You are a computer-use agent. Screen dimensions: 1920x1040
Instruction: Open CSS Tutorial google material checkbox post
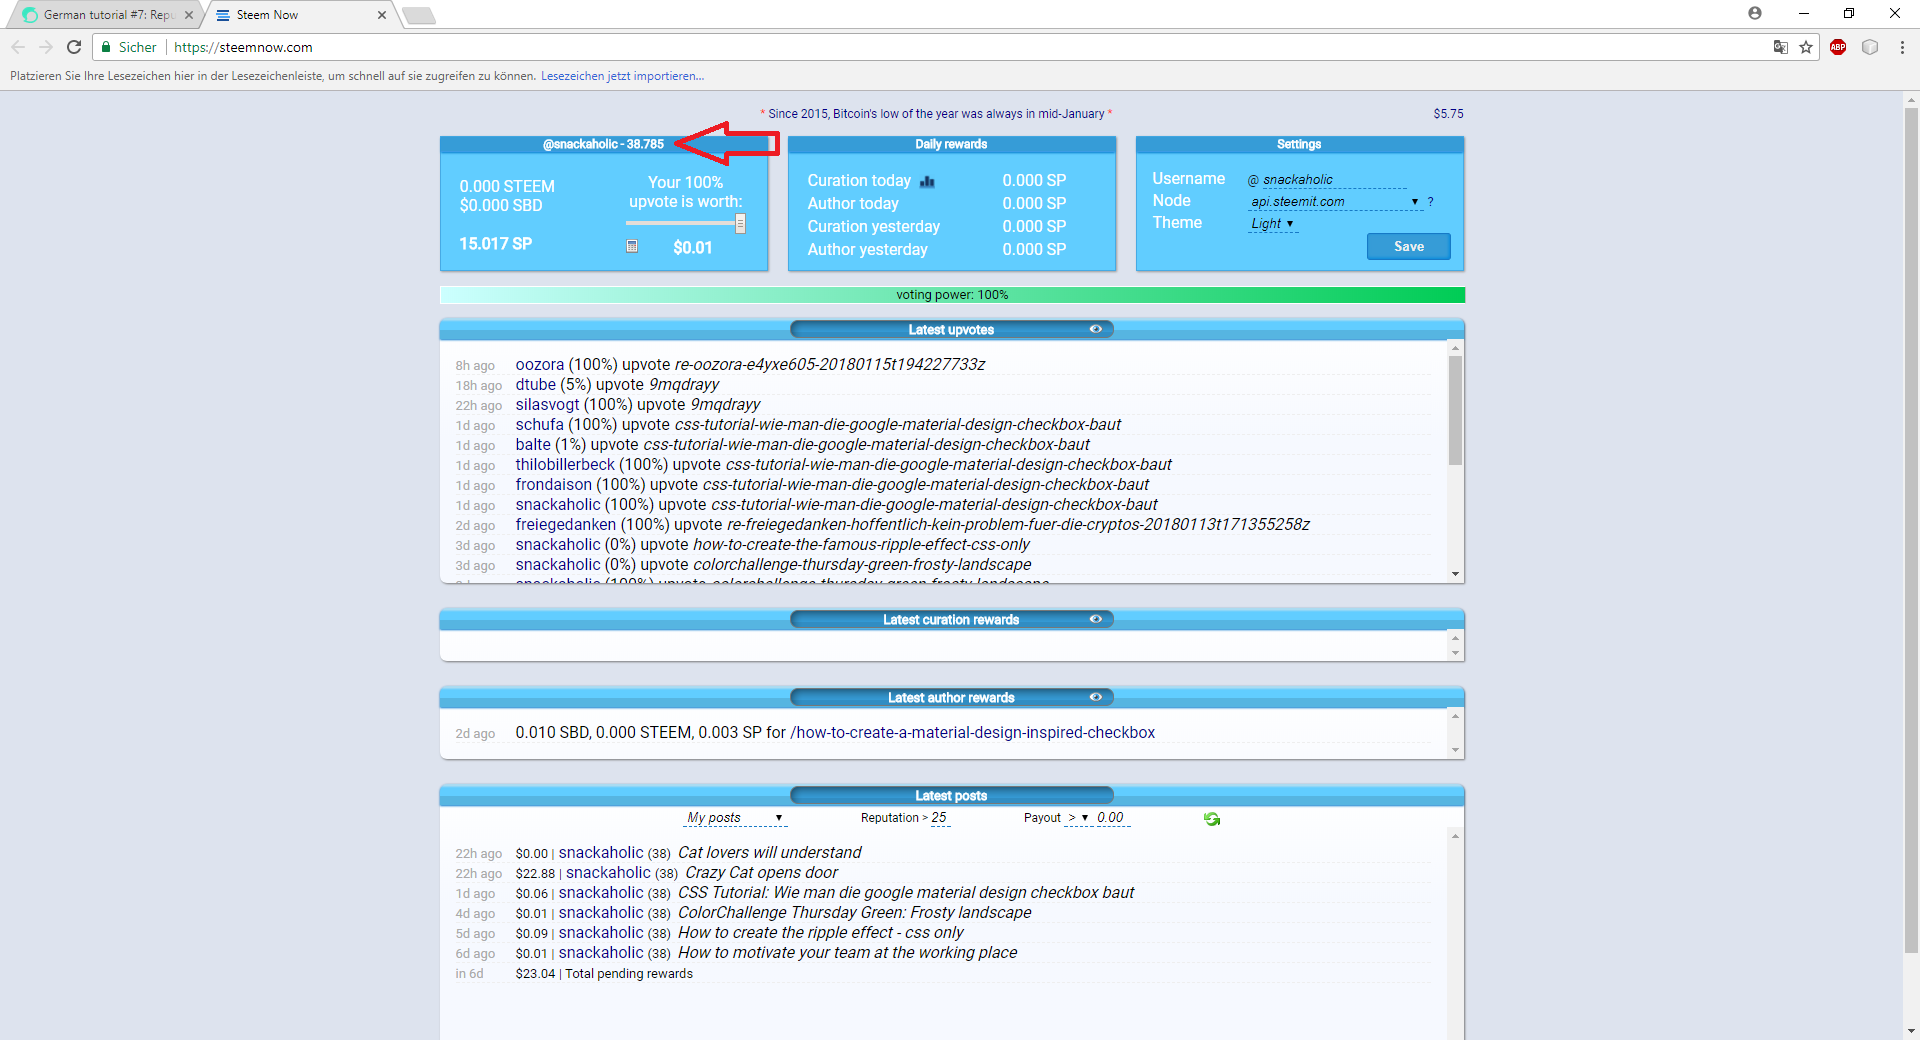[906, 892]
